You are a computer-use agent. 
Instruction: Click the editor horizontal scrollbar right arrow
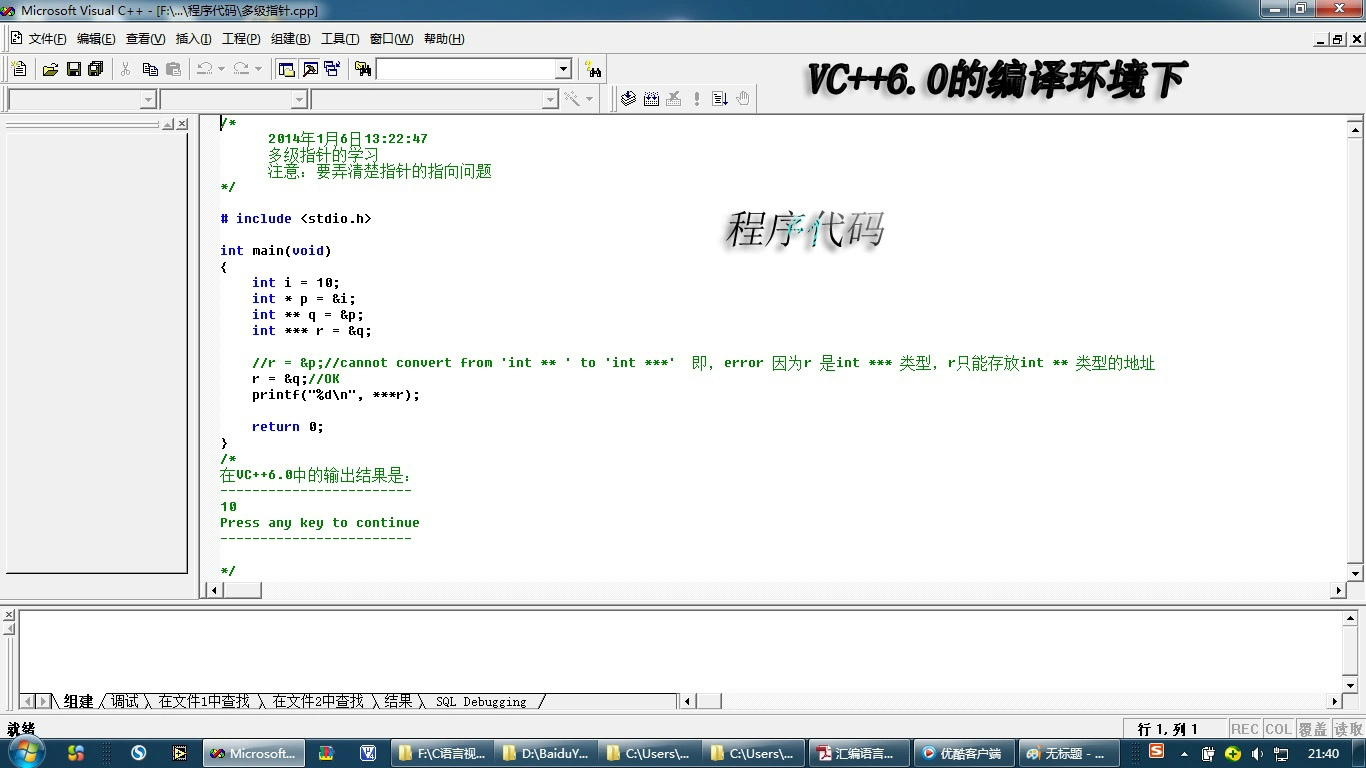click(x=1339, y=590)
